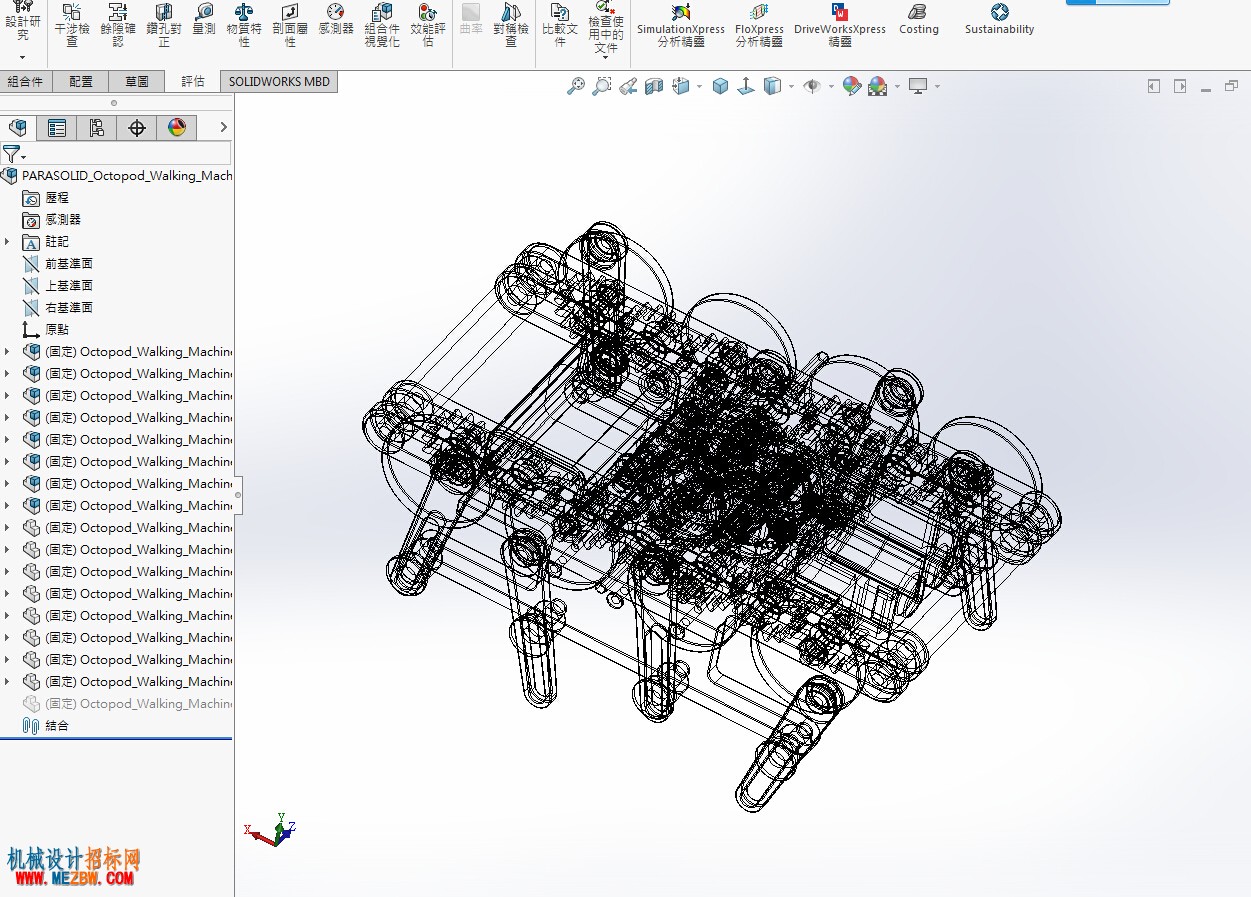Viewport: 1251px width, 897px height.
Task: Open the Display Style dropdown arrow
Action: tap(790, 87)
